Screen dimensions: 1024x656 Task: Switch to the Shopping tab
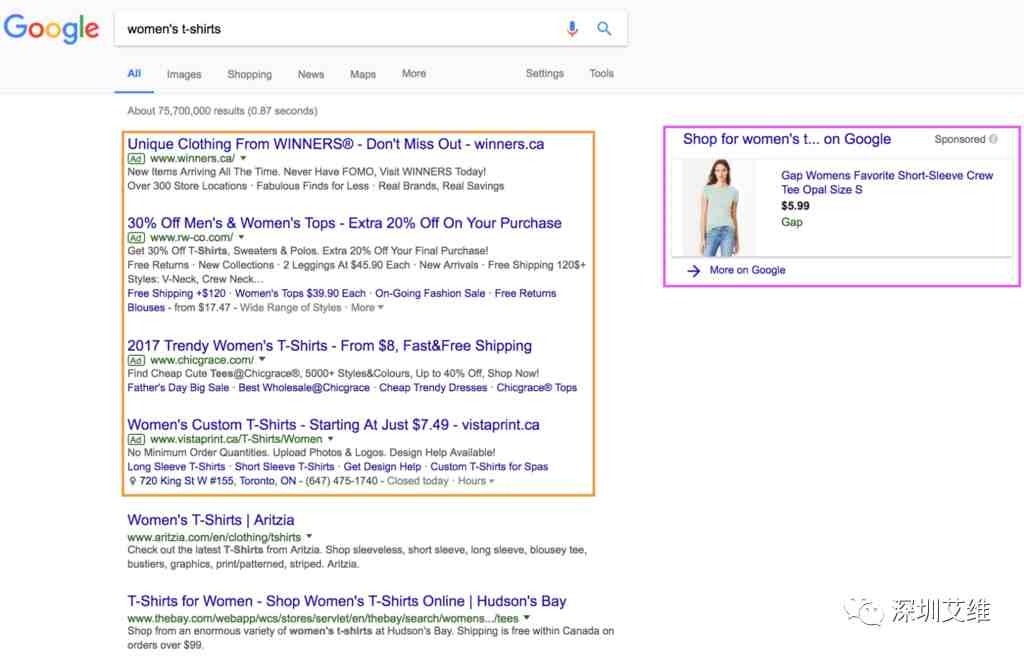(249, 74)
